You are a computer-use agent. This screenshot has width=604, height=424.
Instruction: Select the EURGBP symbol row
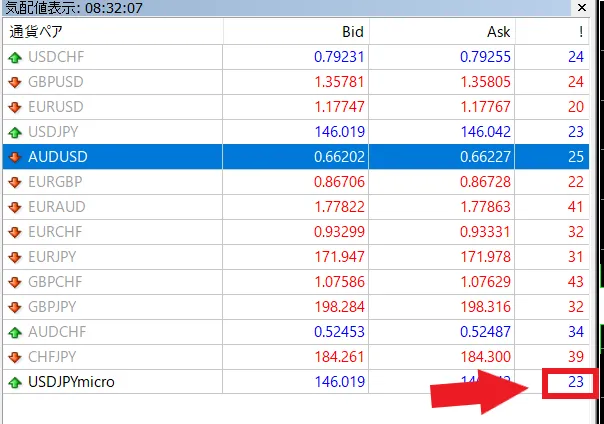tap(62, 182)
